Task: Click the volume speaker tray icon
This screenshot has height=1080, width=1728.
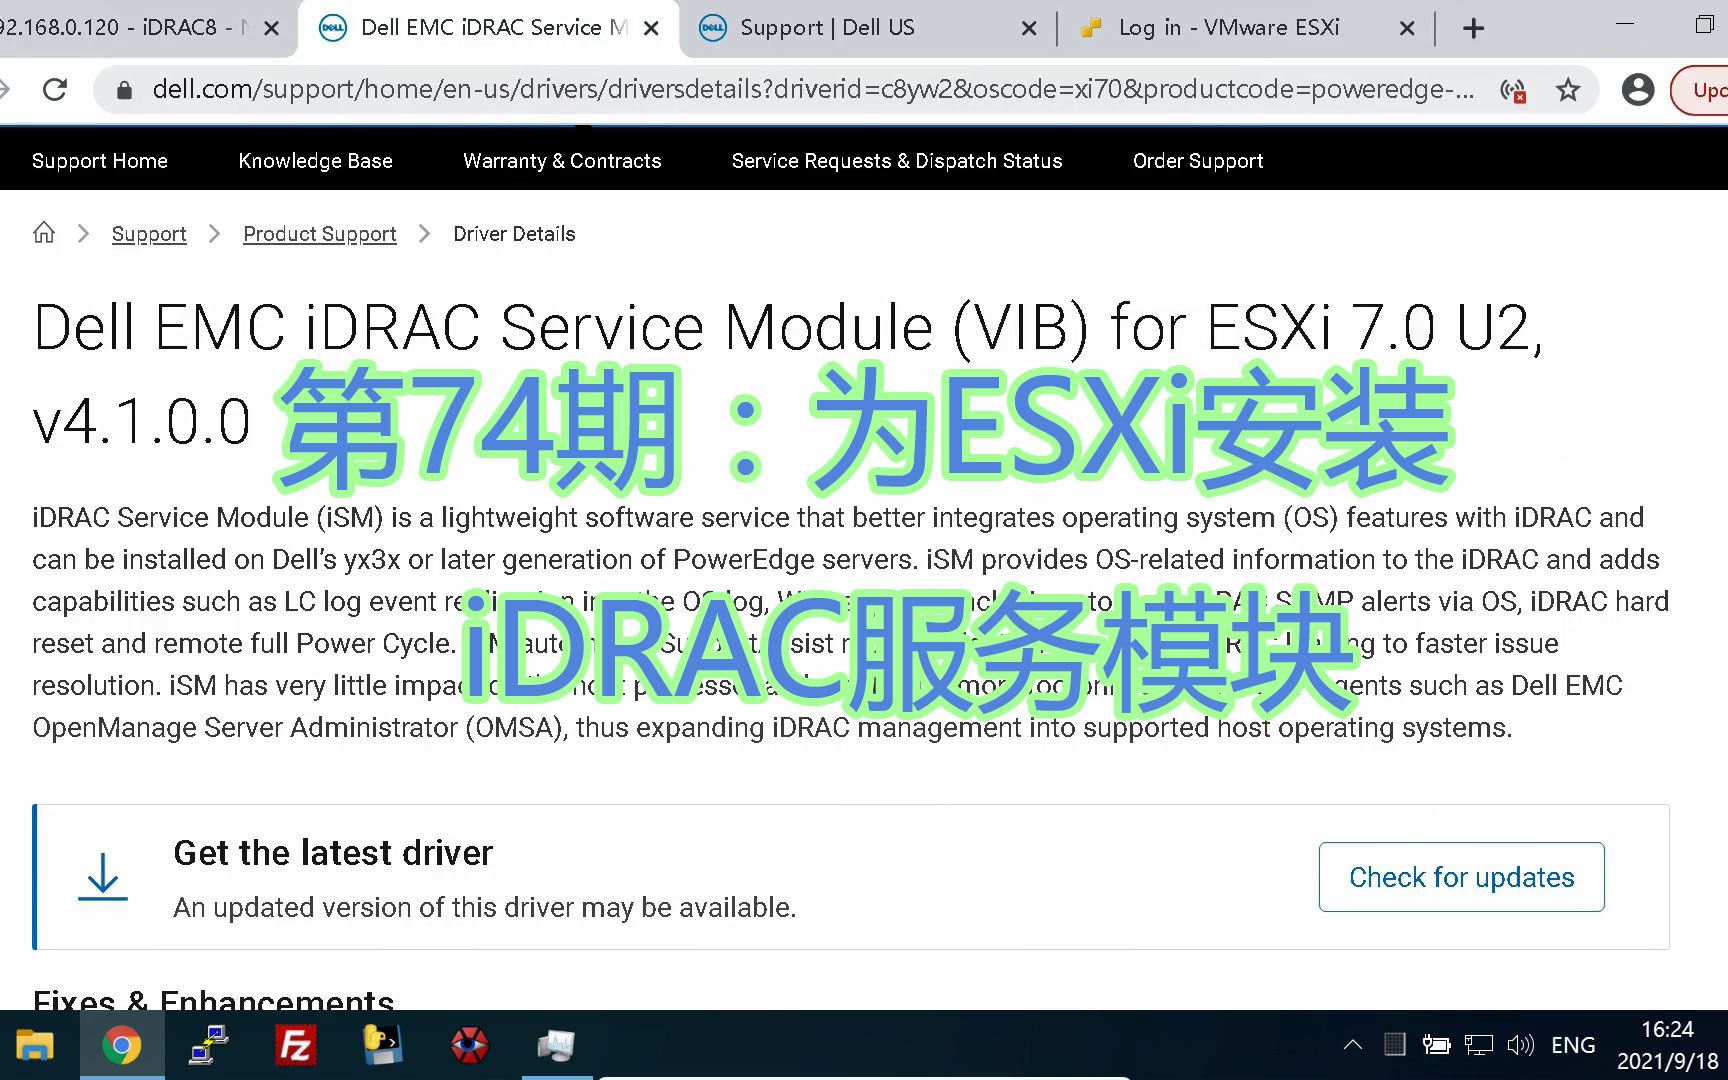Action: 1520,1046
